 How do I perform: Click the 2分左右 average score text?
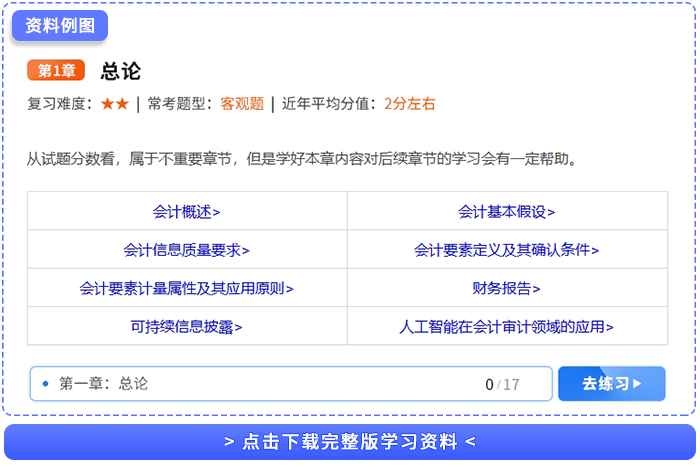coord(409,104)
